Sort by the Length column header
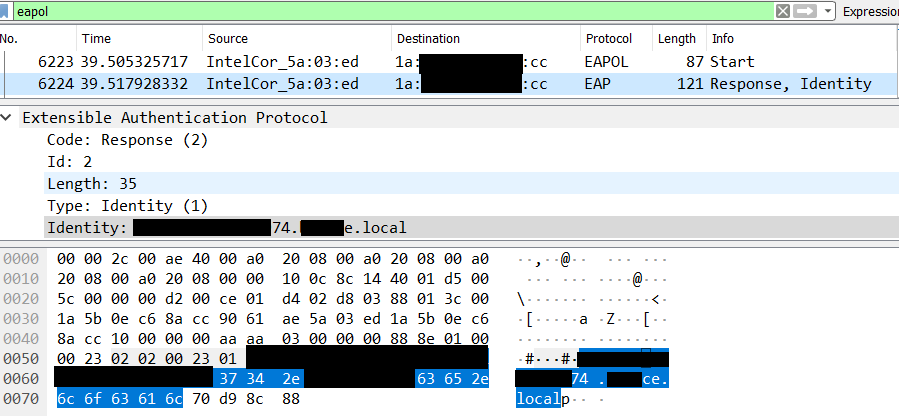 tap(676, 39)
